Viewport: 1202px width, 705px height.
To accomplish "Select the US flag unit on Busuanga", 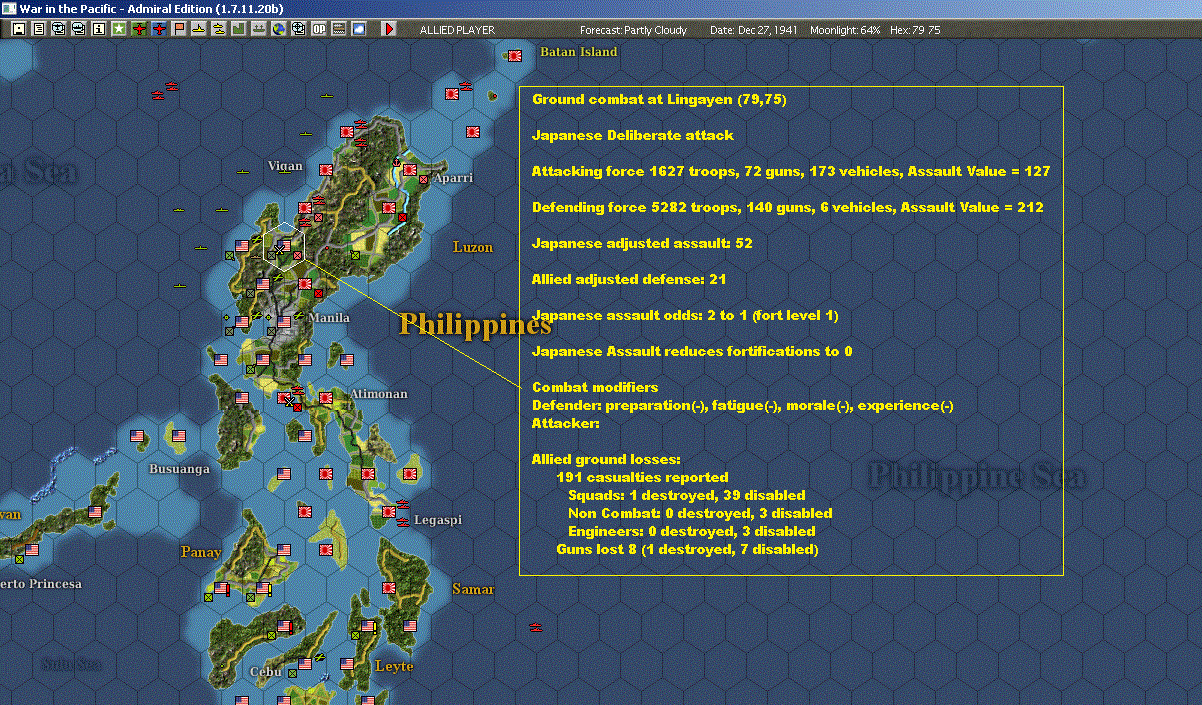I will [178, 437].
